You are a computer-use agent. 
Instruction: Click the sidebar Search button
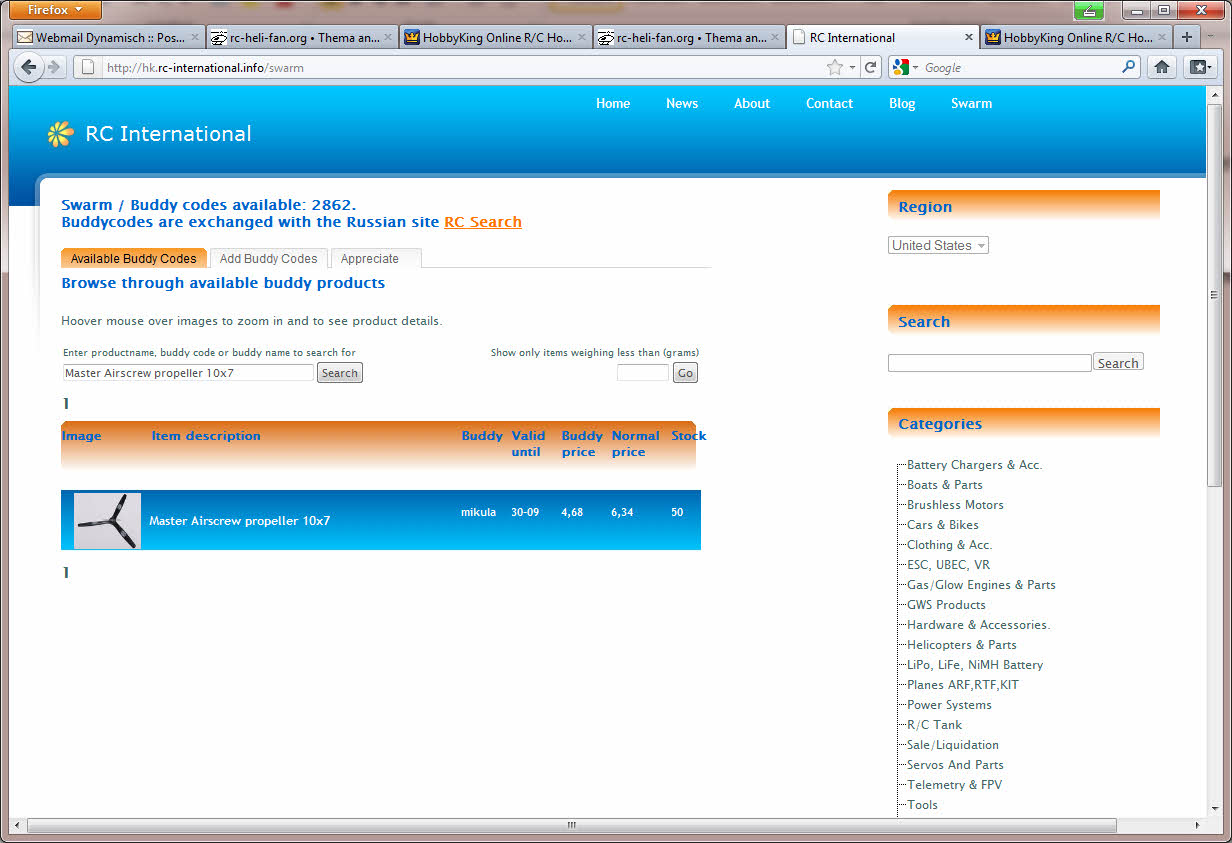tap(1118, 363)
